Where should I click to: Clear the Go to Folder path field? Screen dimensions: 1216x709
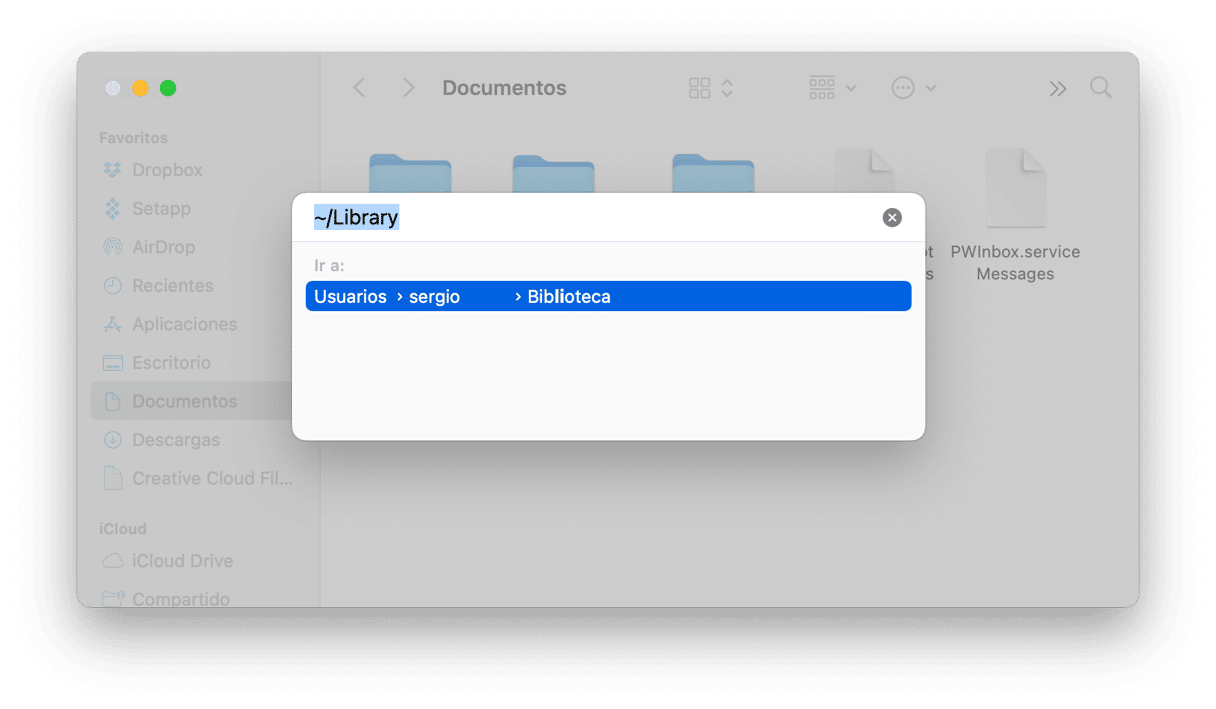892,218
